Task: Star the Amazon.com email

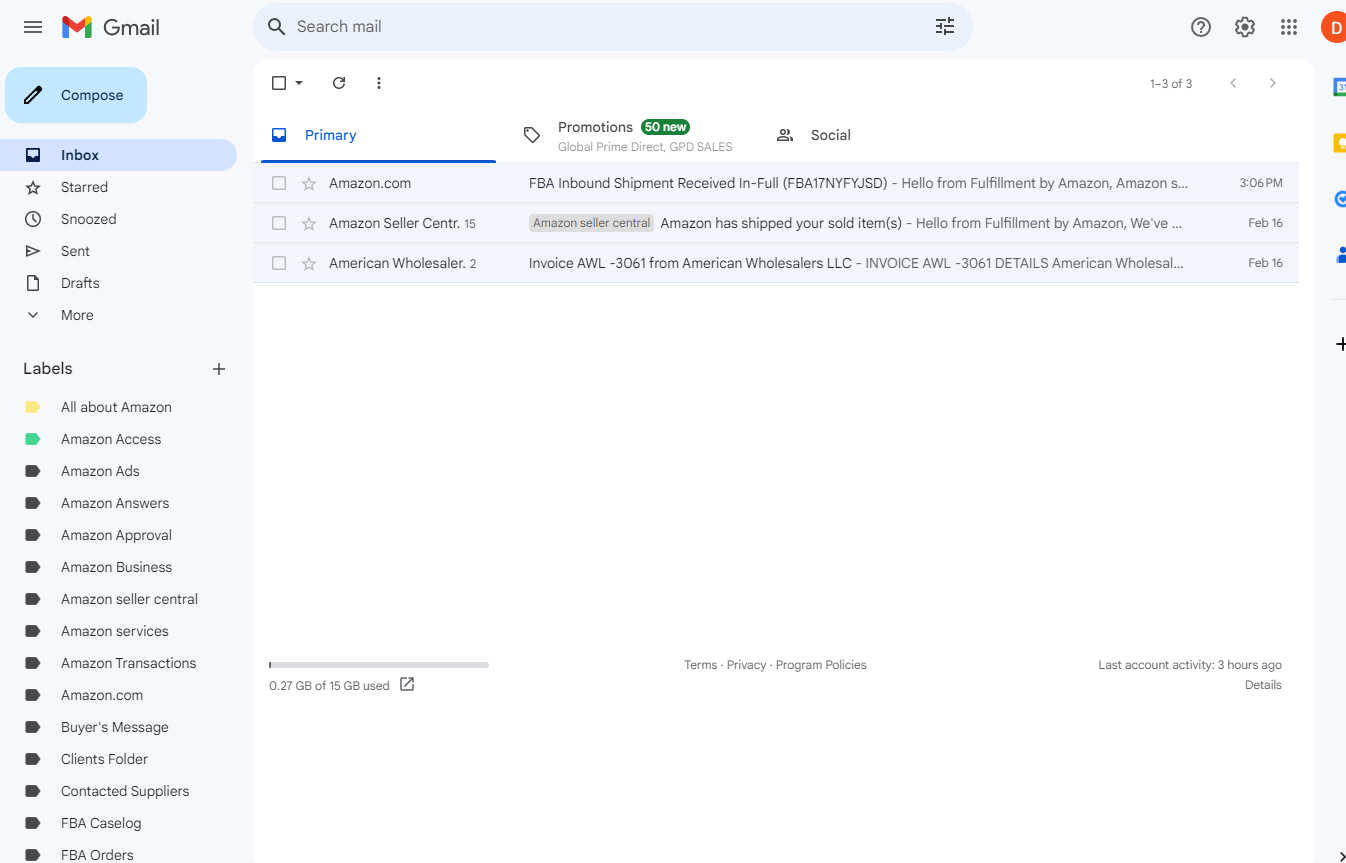Action: pos(309,183)
